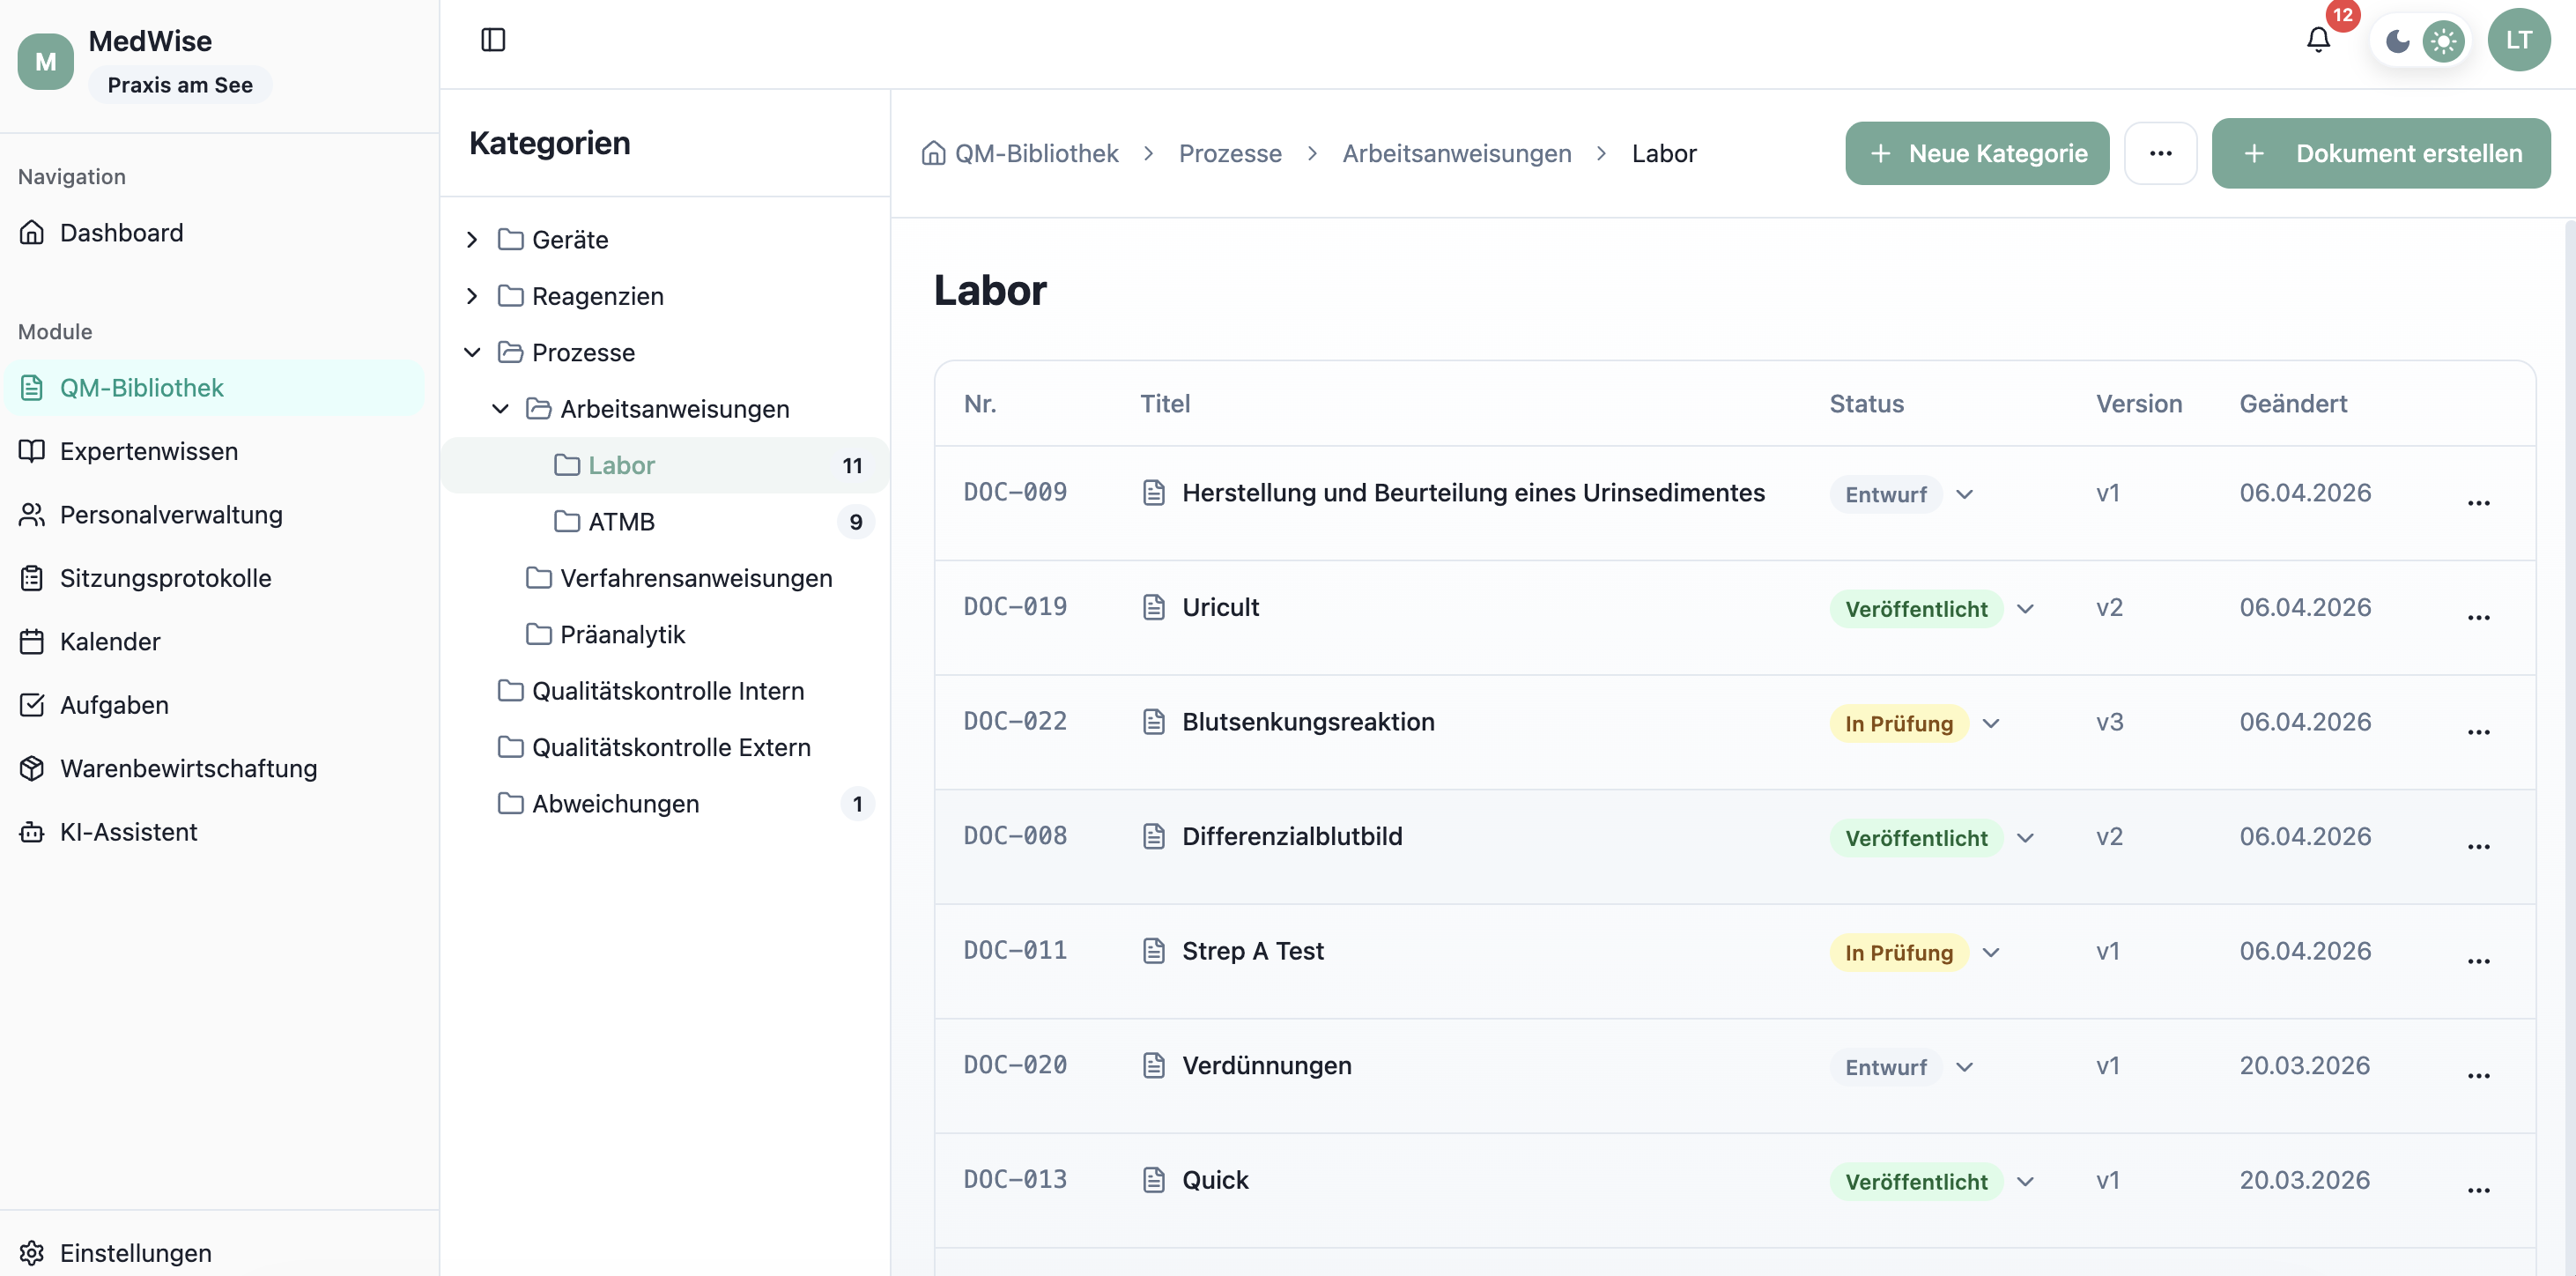Collapse the Arbeitsanweisungen folder
This screenshot has height=1276, width=2576.
pyautogui.click(x=500, y=408)
